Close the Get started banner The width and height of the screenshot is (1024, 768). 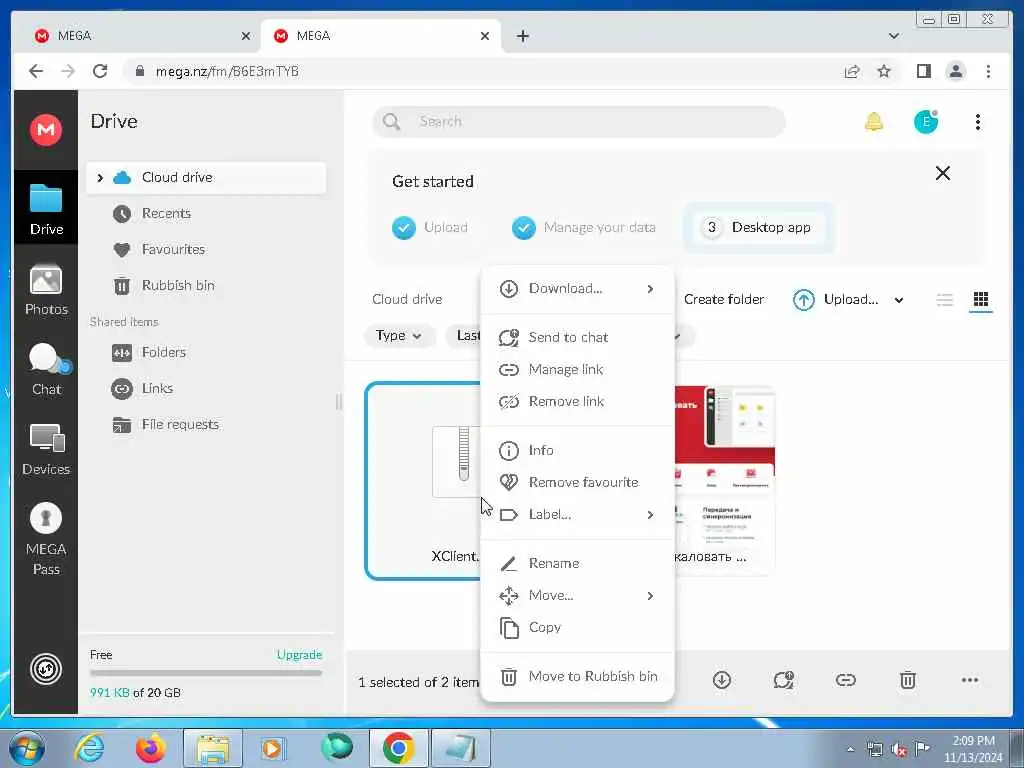click(942, 173)
